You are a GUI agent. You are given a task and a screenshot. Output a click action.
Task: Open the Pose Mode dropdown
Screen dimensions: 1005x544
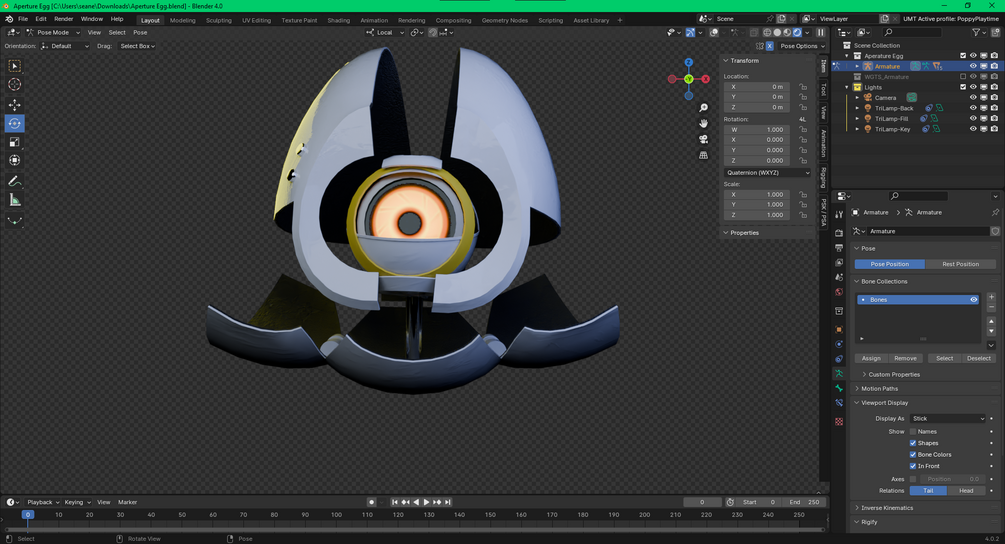[53, 32]
